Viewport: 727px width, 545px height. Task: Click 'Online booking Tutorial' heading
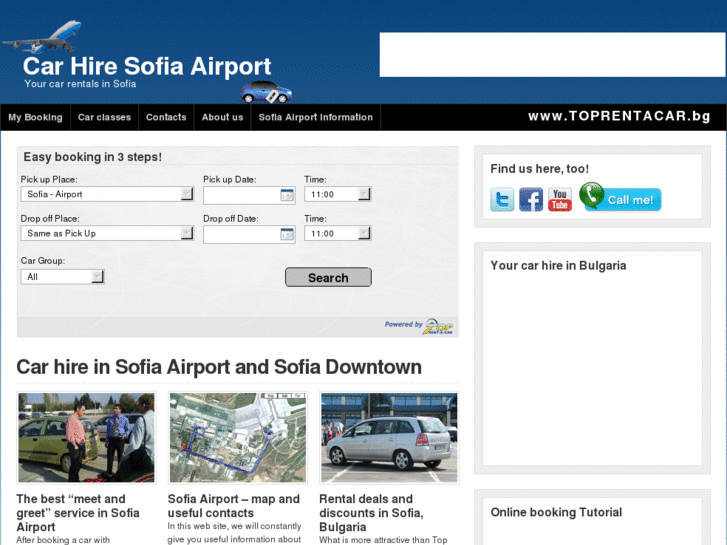click(x=556, y=512)
